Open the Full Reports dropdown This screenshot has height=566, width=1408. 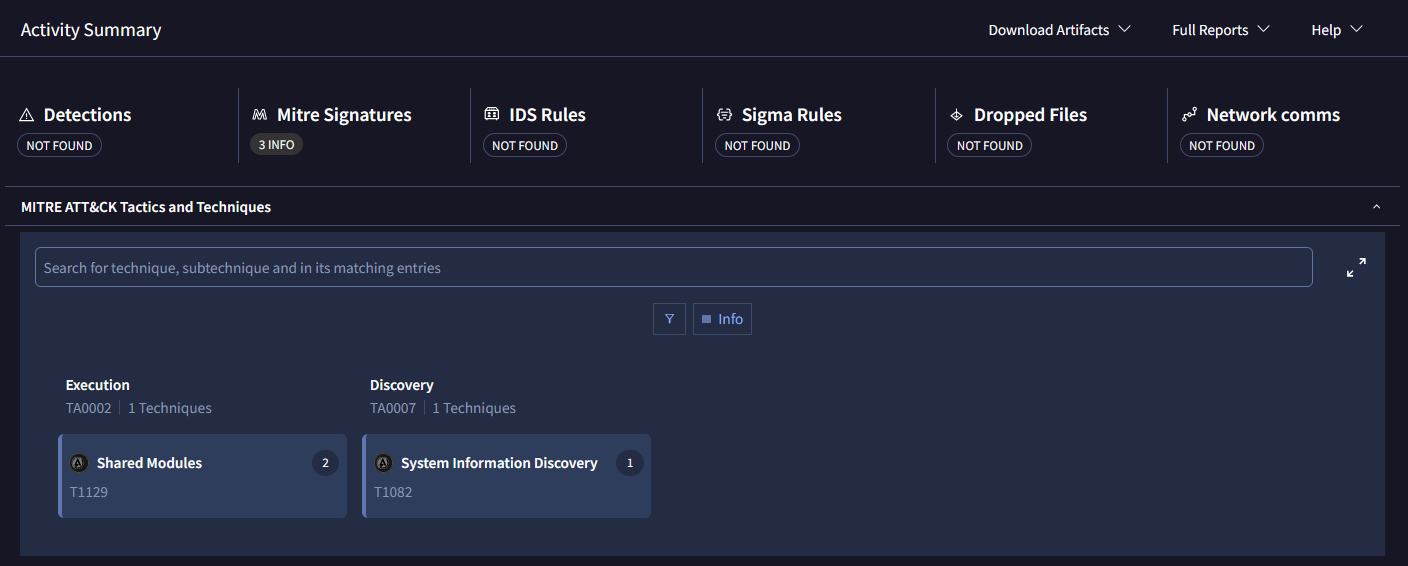coord(1220,30)
